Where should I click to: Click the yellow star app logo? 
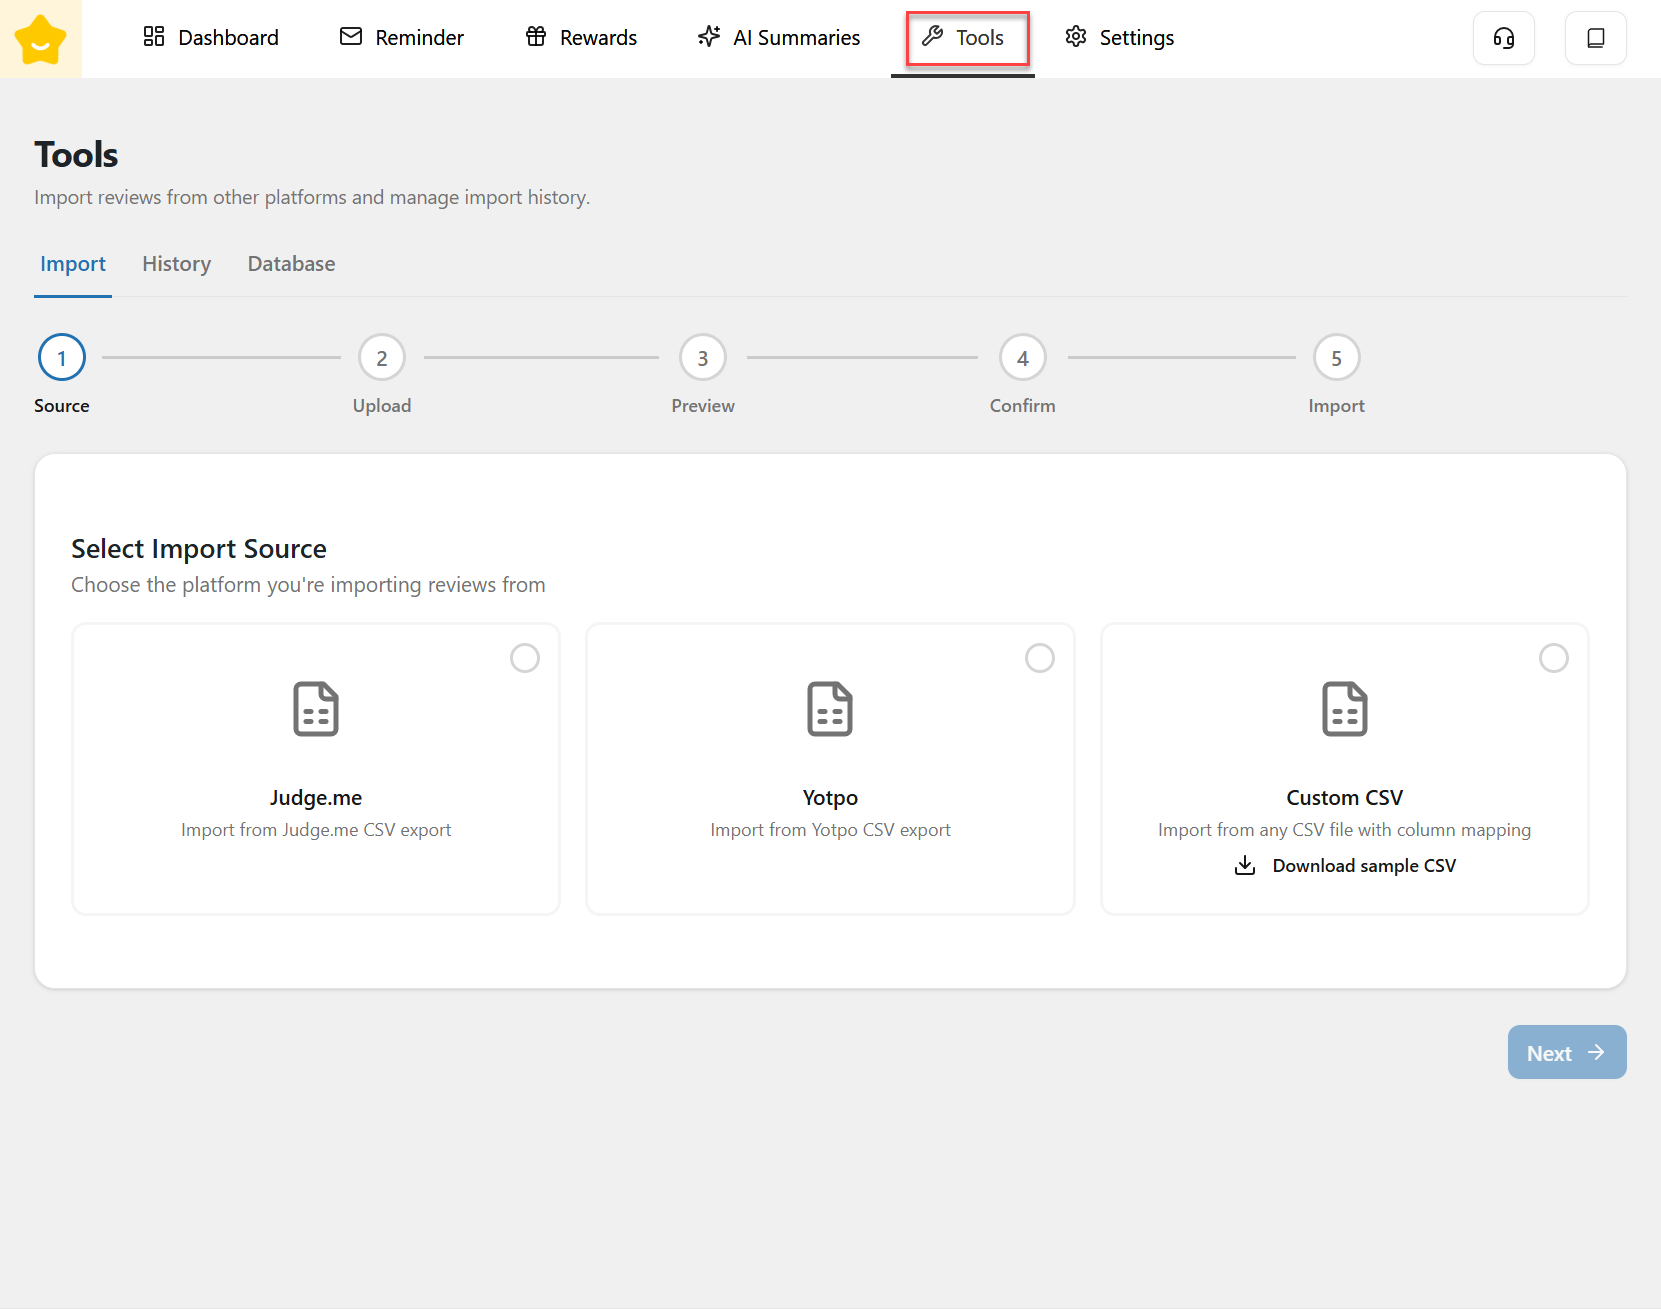point(40,39)
